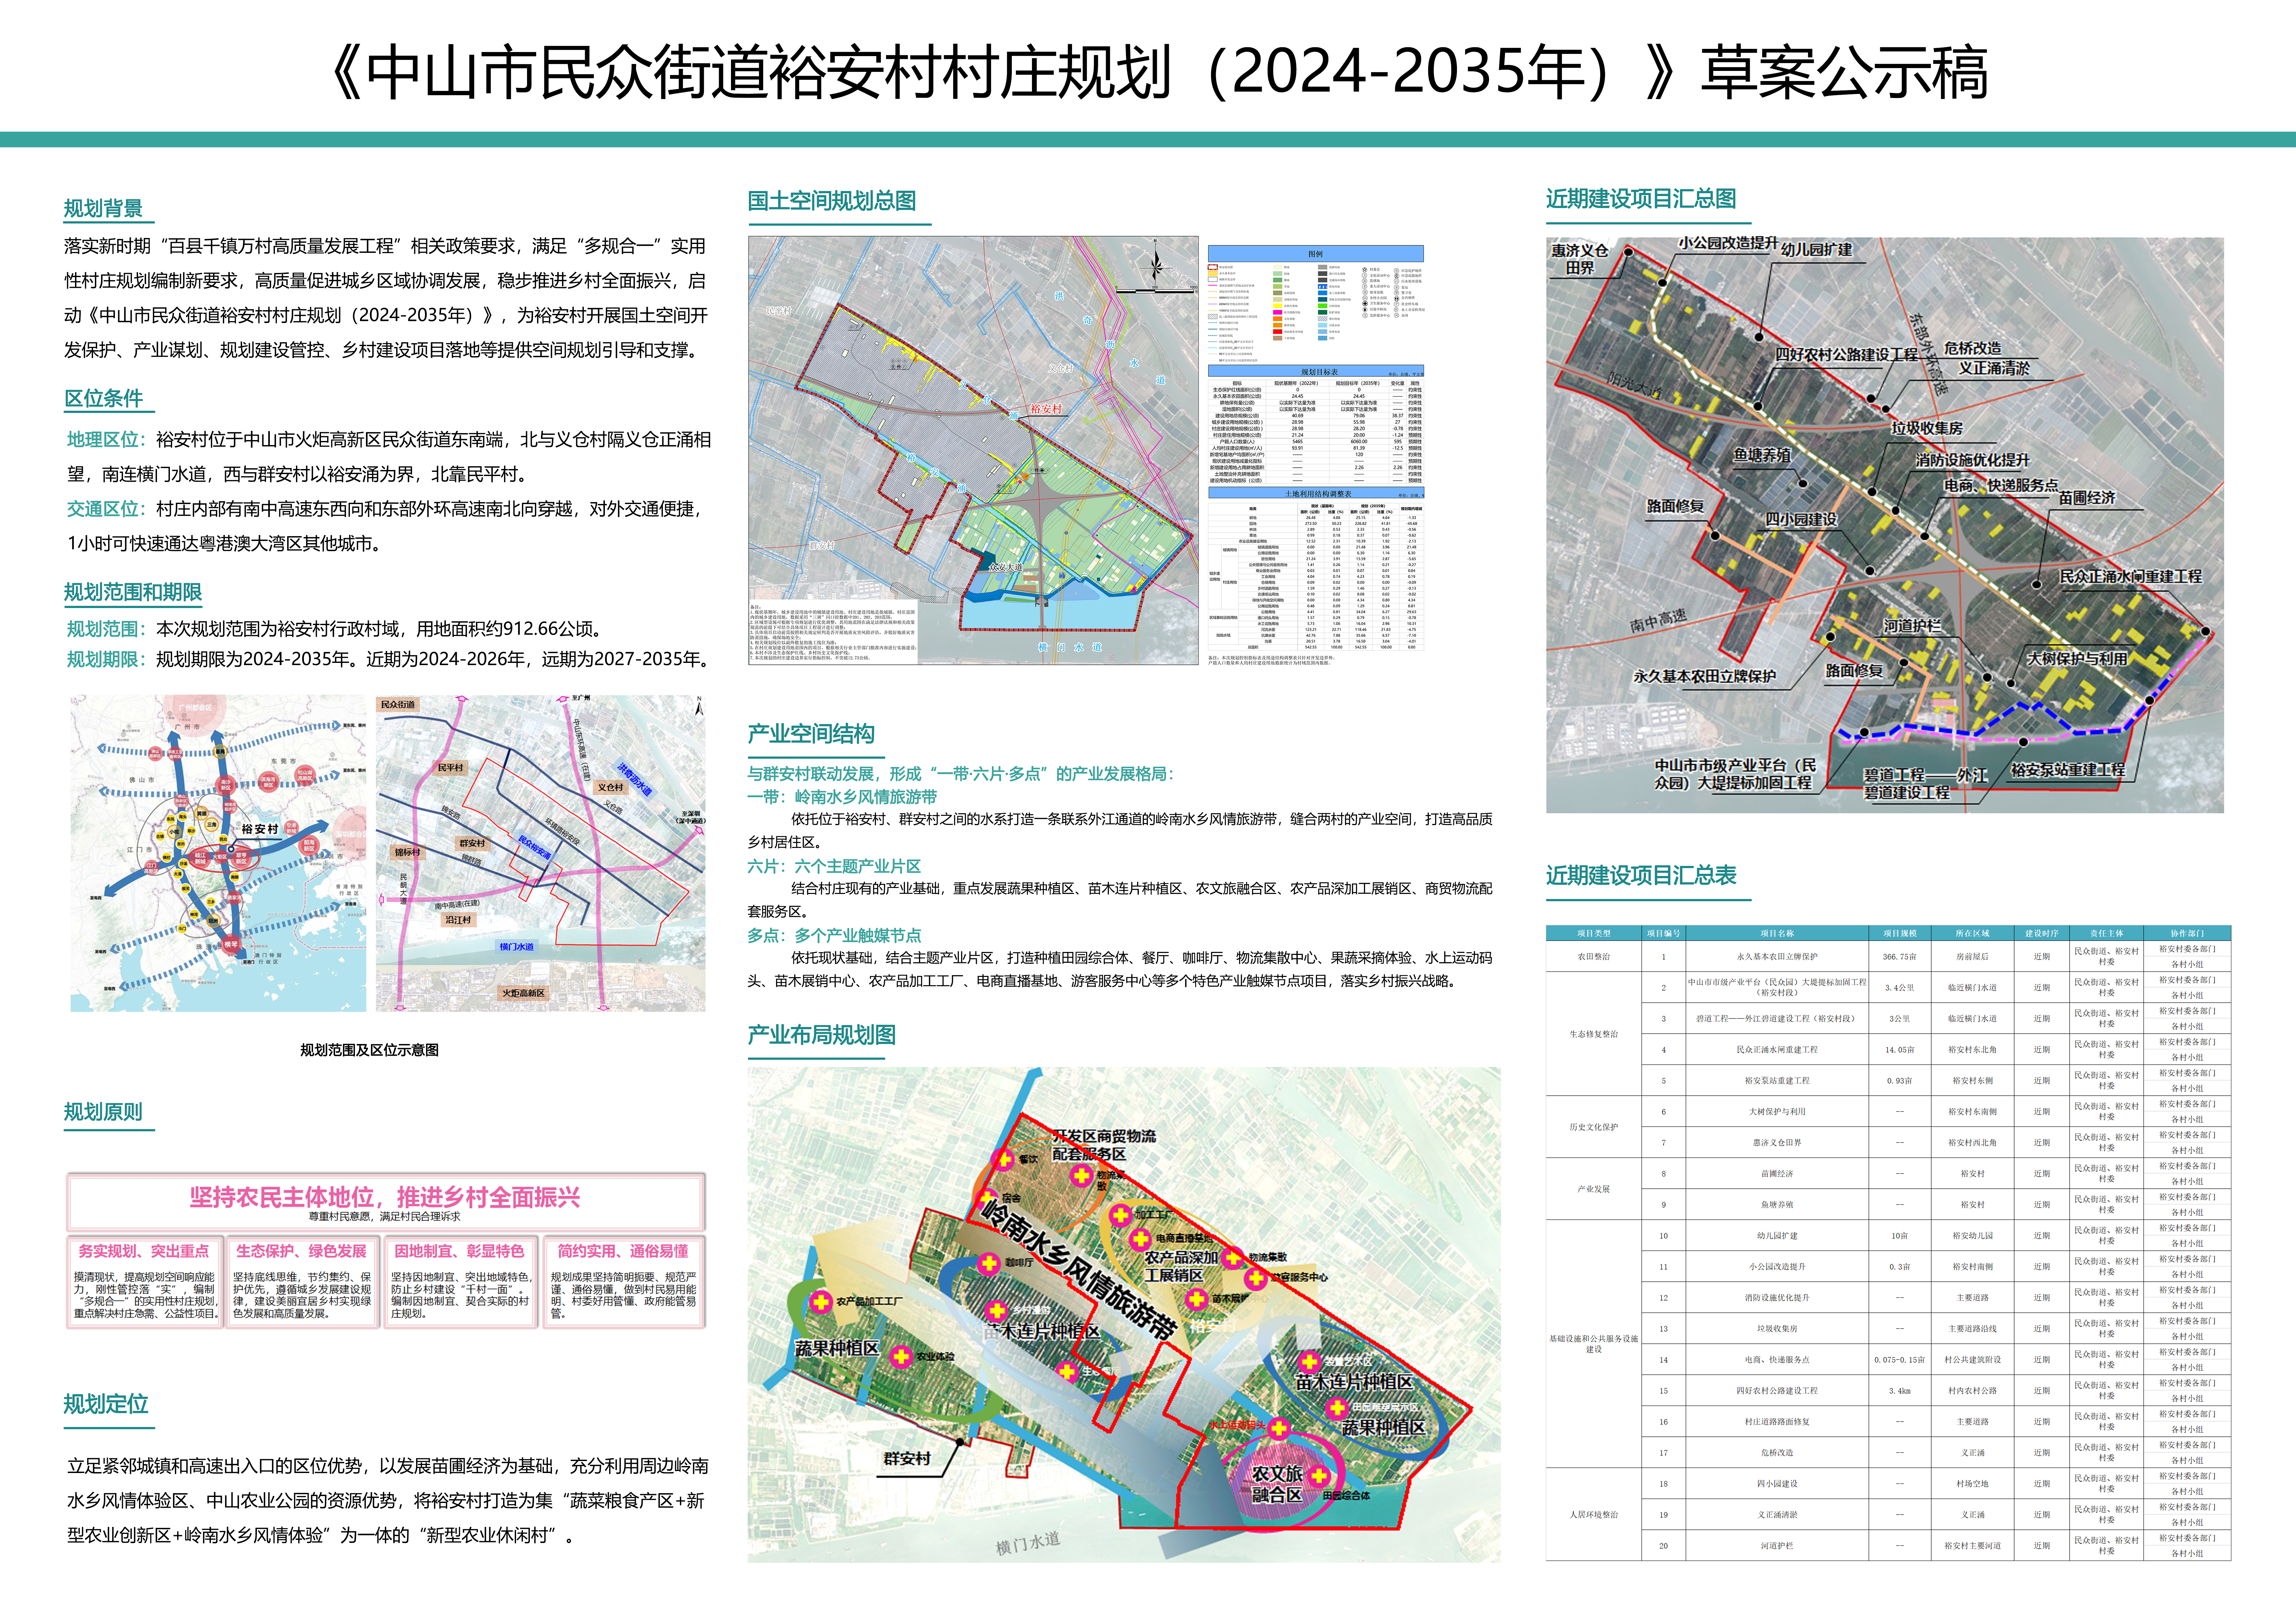Open the planning scope map with red boundary

coord(541,853)
